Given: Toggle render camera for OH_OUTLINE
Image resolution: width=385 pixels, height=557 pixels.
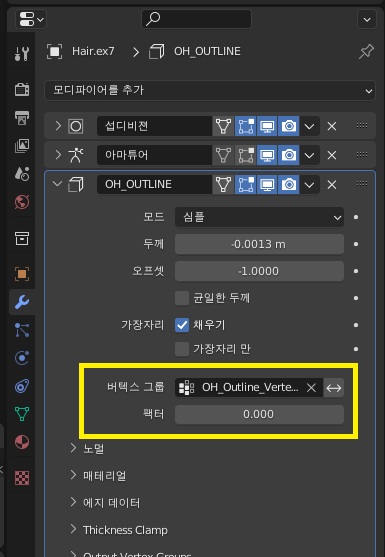Looking at the screenshot, I should click(x=289, y=184).
